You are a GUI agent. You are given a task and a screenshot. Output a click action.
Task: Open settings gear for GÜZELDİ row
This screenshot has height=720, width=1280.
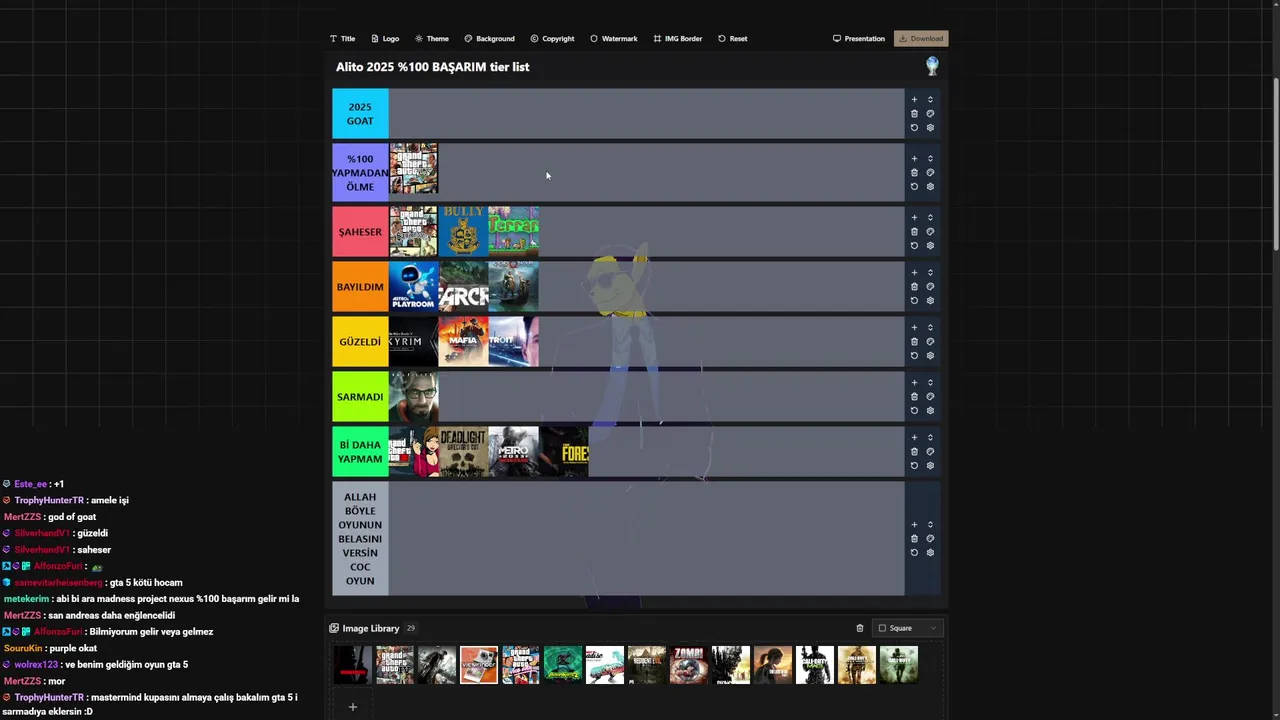[x=930, y=356]
